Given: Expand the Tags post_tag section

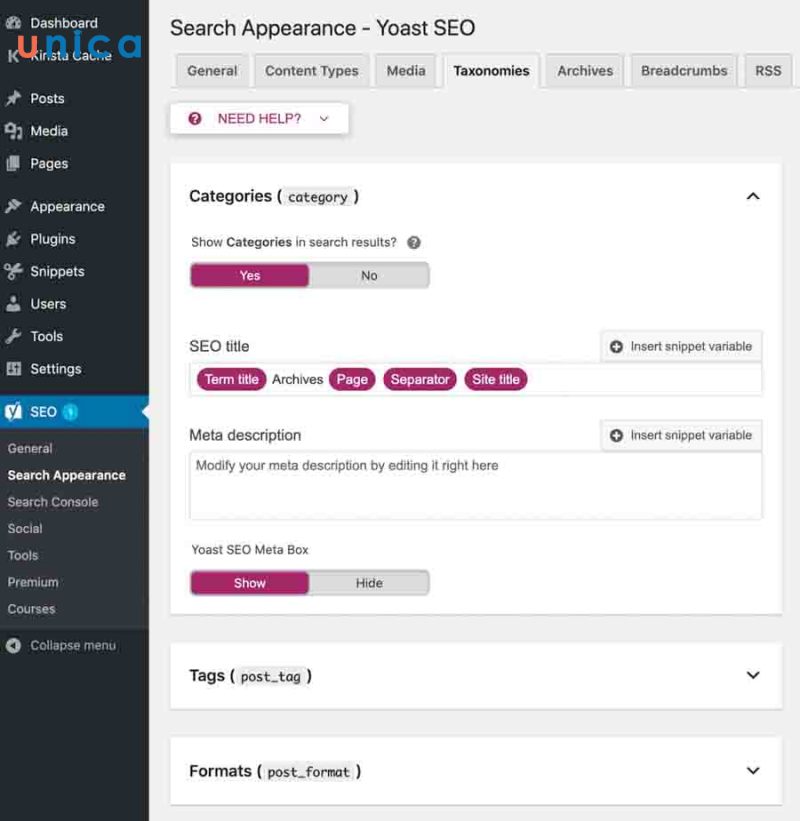Looking at the screenshot, I should click(753, 676).
